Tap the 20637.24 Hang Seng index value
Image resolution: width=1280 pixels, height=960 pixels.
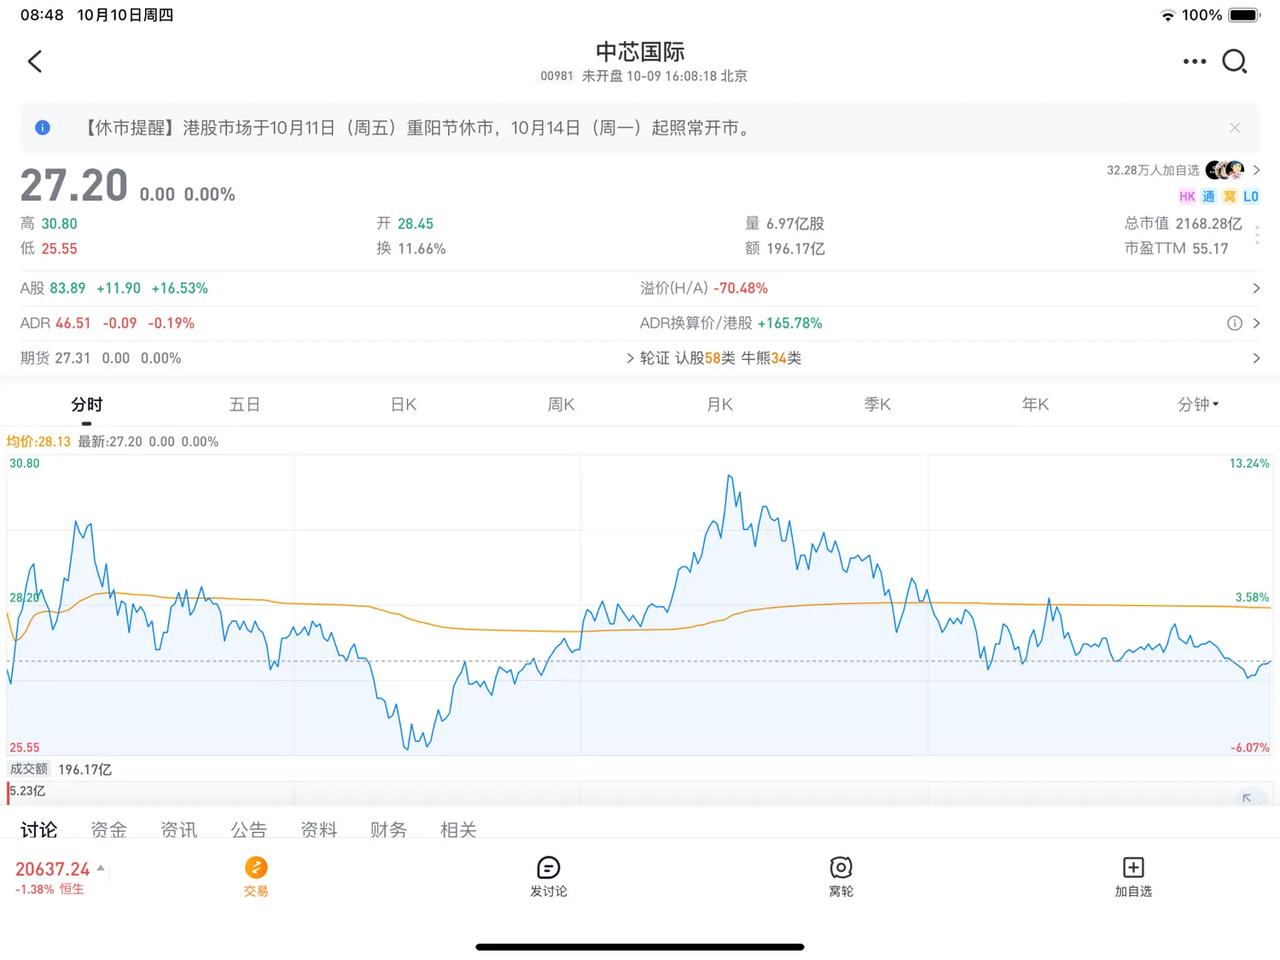click(52, 869)
